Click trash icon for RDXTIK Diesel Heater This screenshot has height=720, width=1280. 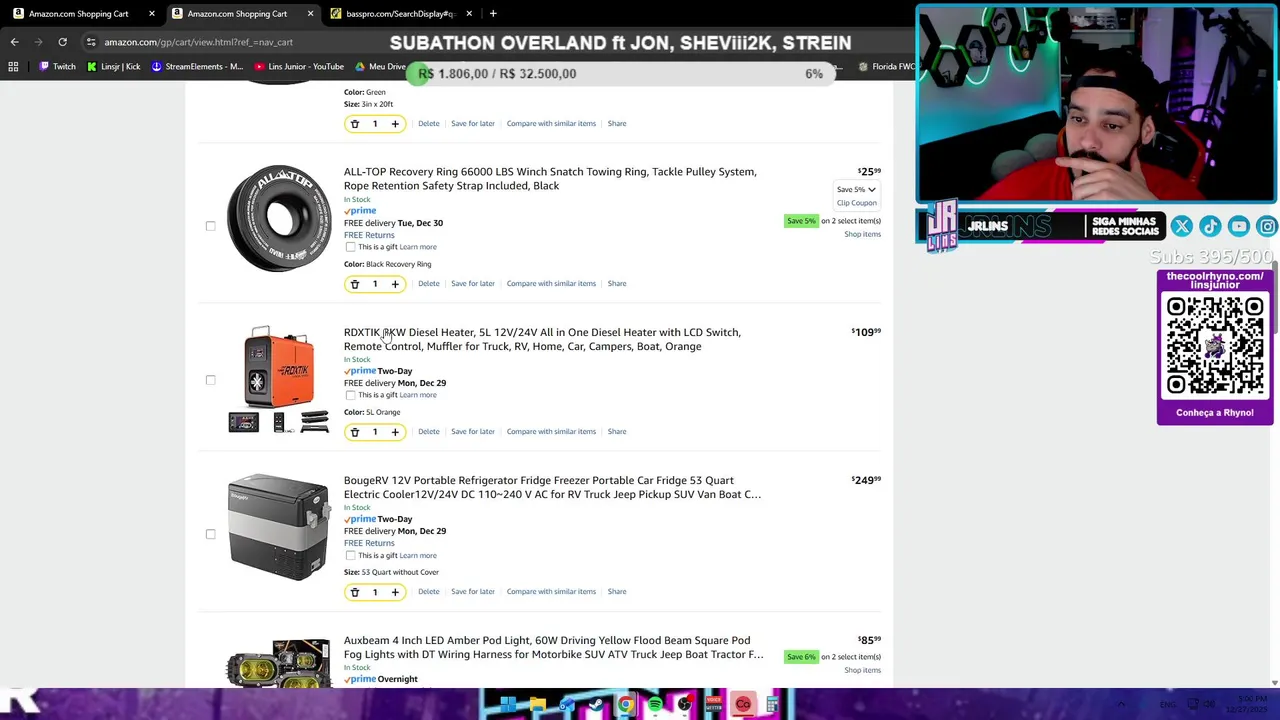[x=354, y=432]
